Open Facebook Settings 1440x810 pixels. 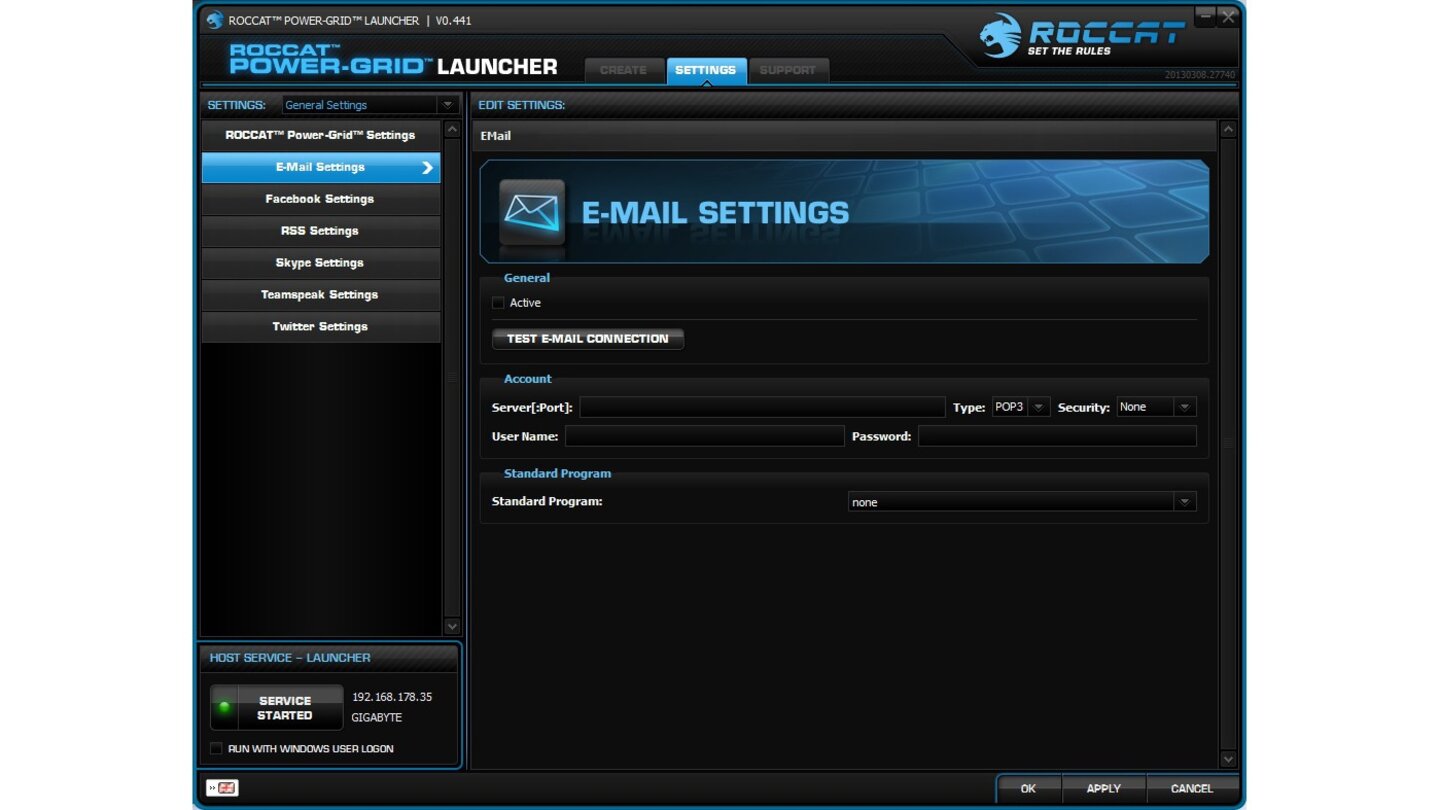click(320, 199)
